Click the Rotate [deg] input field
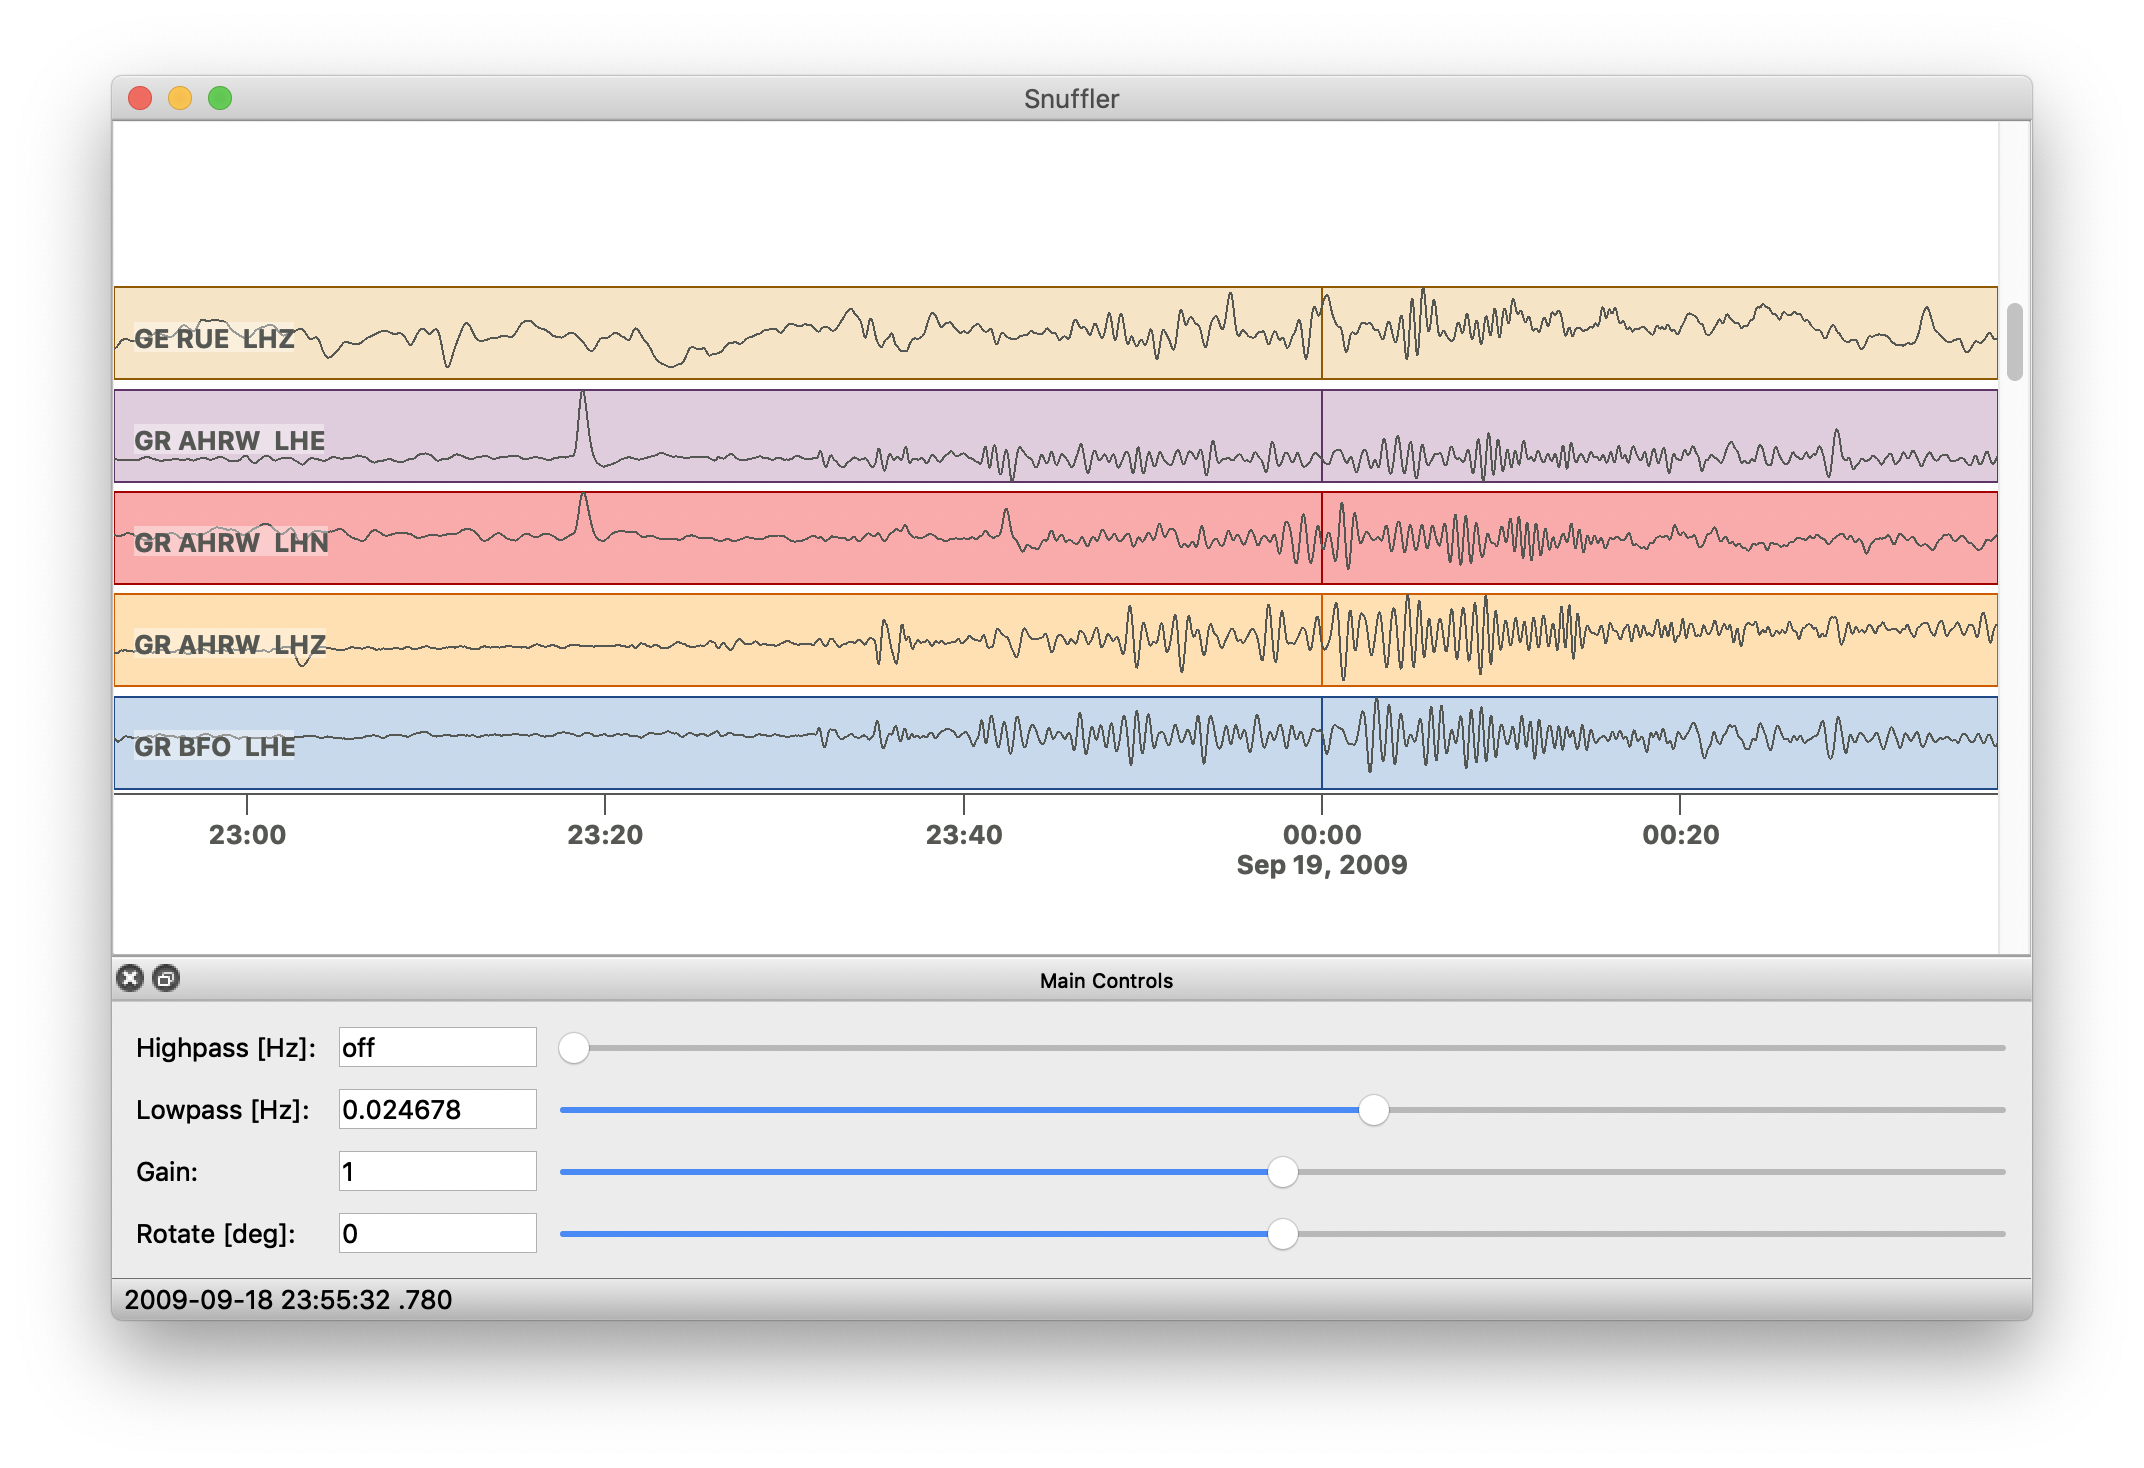Screen dimensions: 2144x1468 coord(437,1233)
